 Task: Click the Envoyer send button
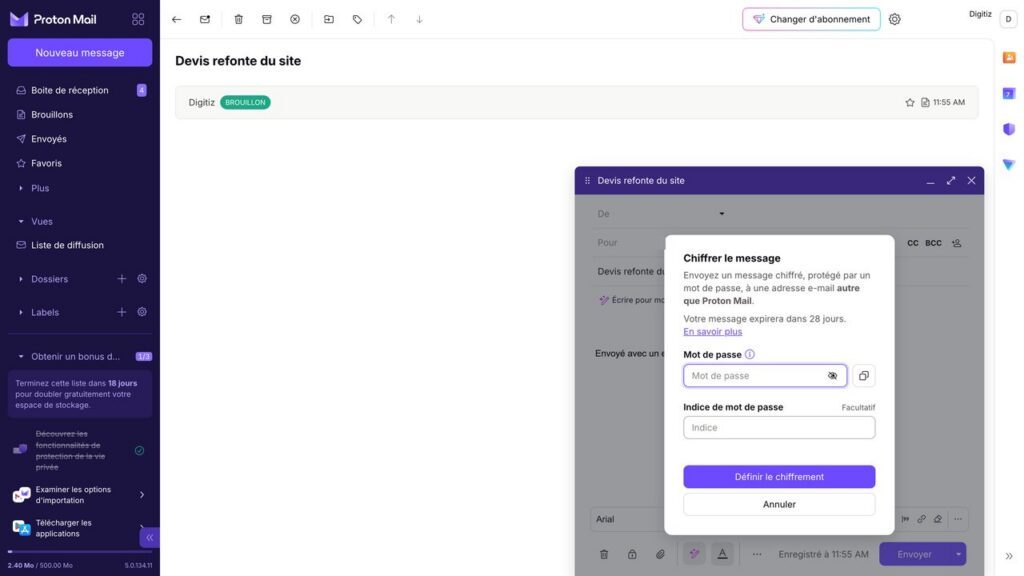point(914,554)
